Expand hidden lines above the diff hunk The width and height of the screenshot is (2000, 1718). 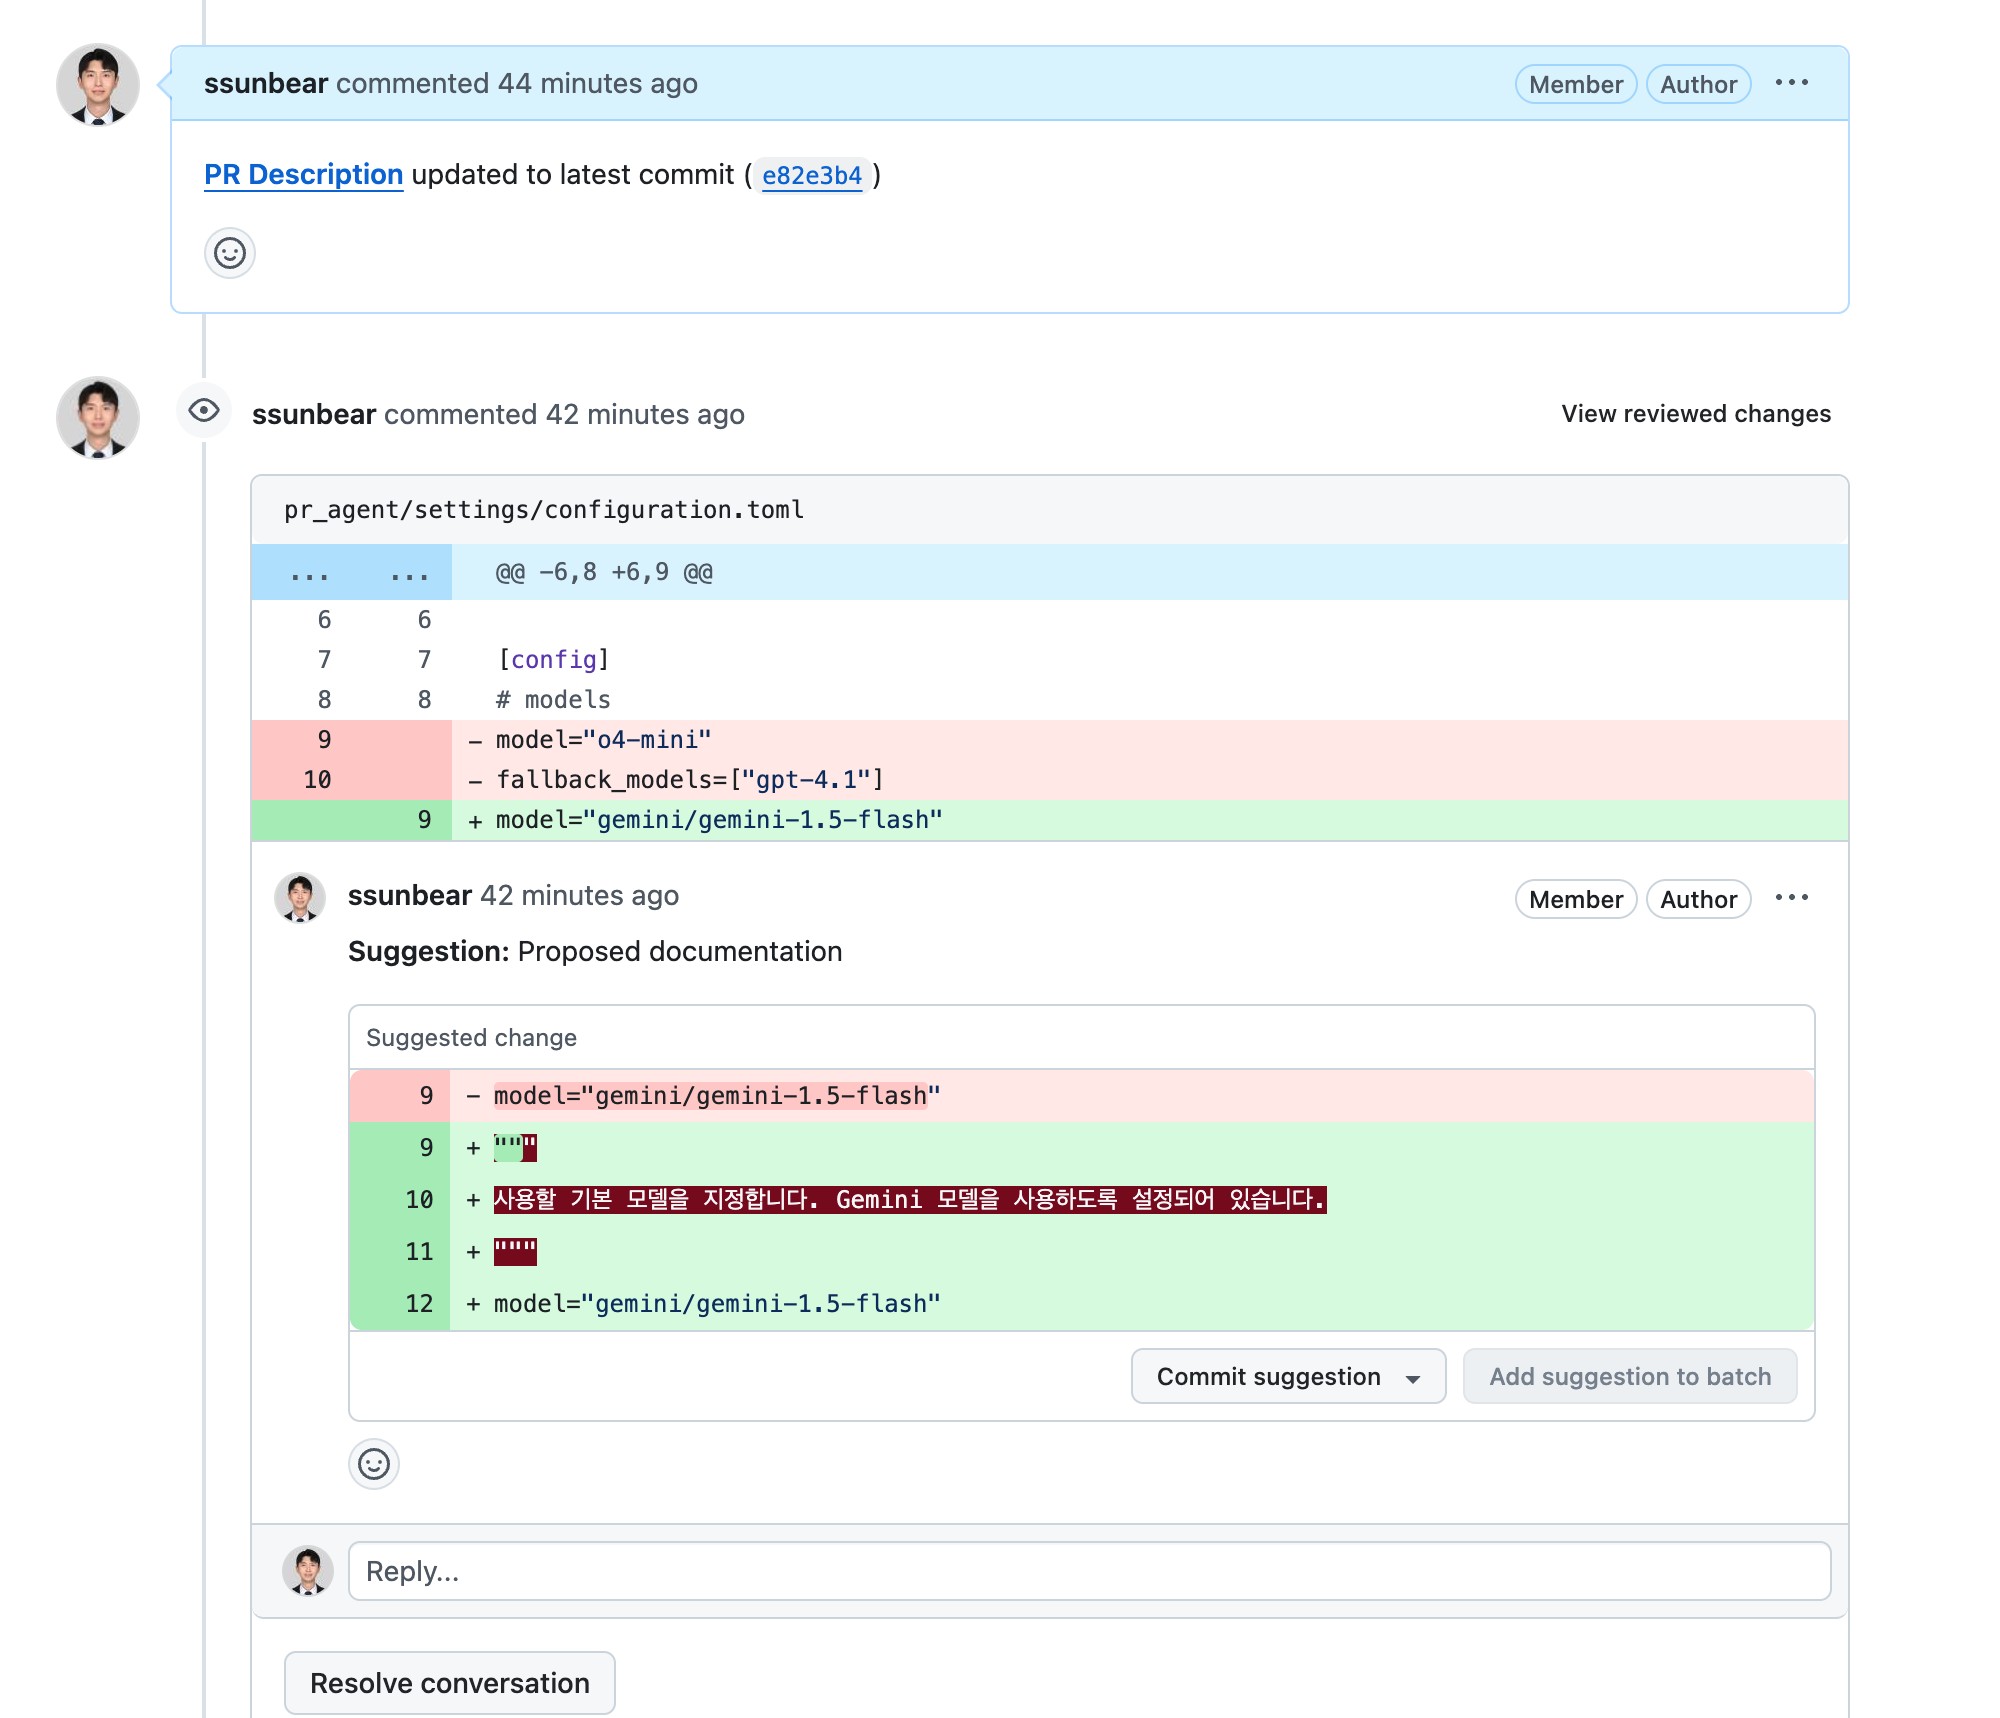pyautogui.click(x=351, y=573)
